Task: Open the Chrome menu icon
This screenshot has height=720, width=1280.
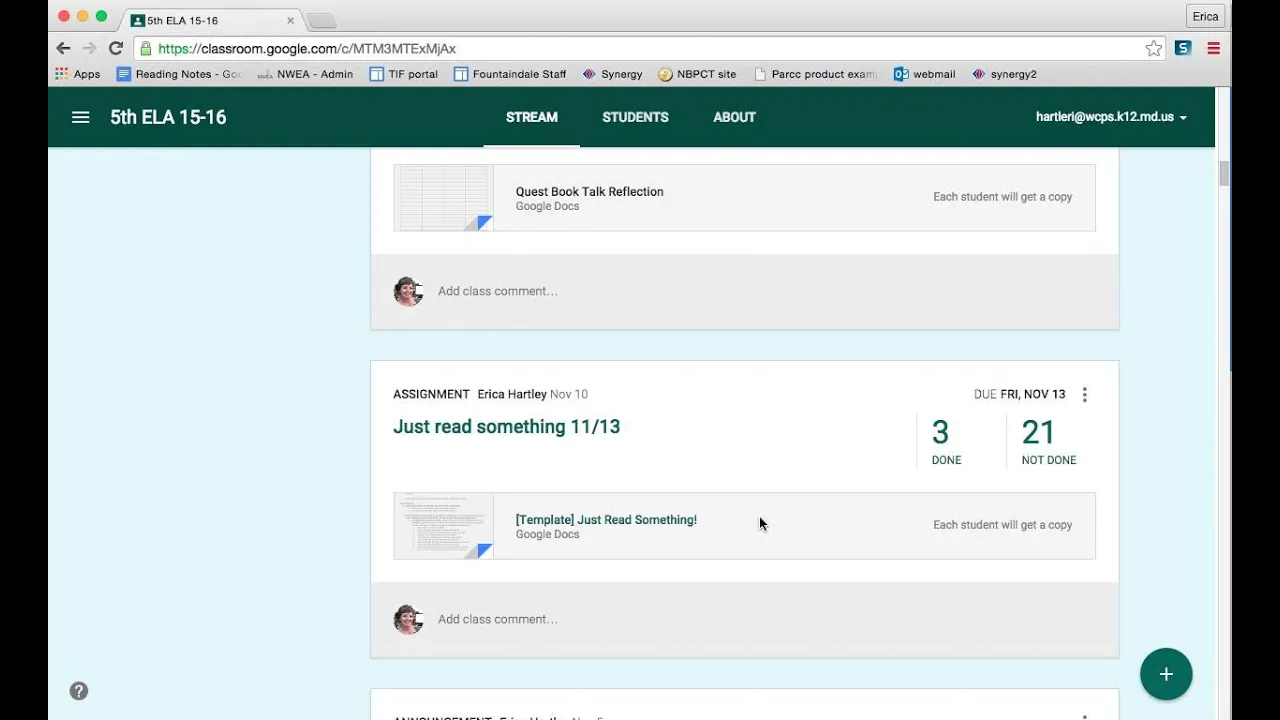Action: [1213, 48]
